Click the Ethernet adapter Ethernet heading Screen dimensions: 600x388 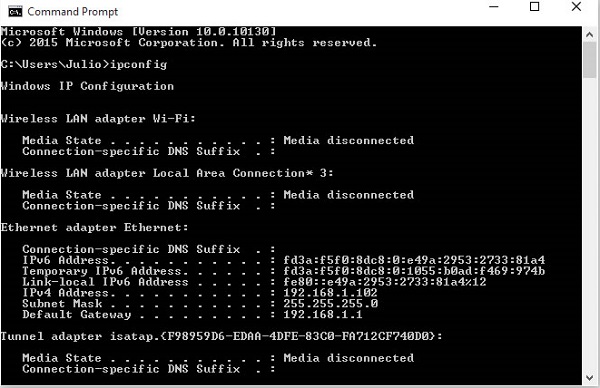coord(95,228)
